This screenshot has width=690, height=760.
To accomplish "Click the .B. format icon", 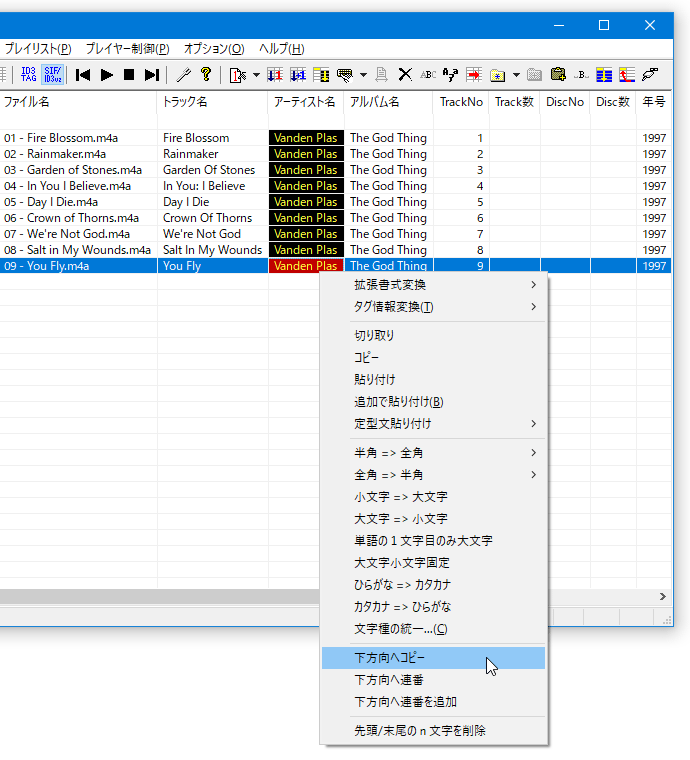I will point(581,75).
